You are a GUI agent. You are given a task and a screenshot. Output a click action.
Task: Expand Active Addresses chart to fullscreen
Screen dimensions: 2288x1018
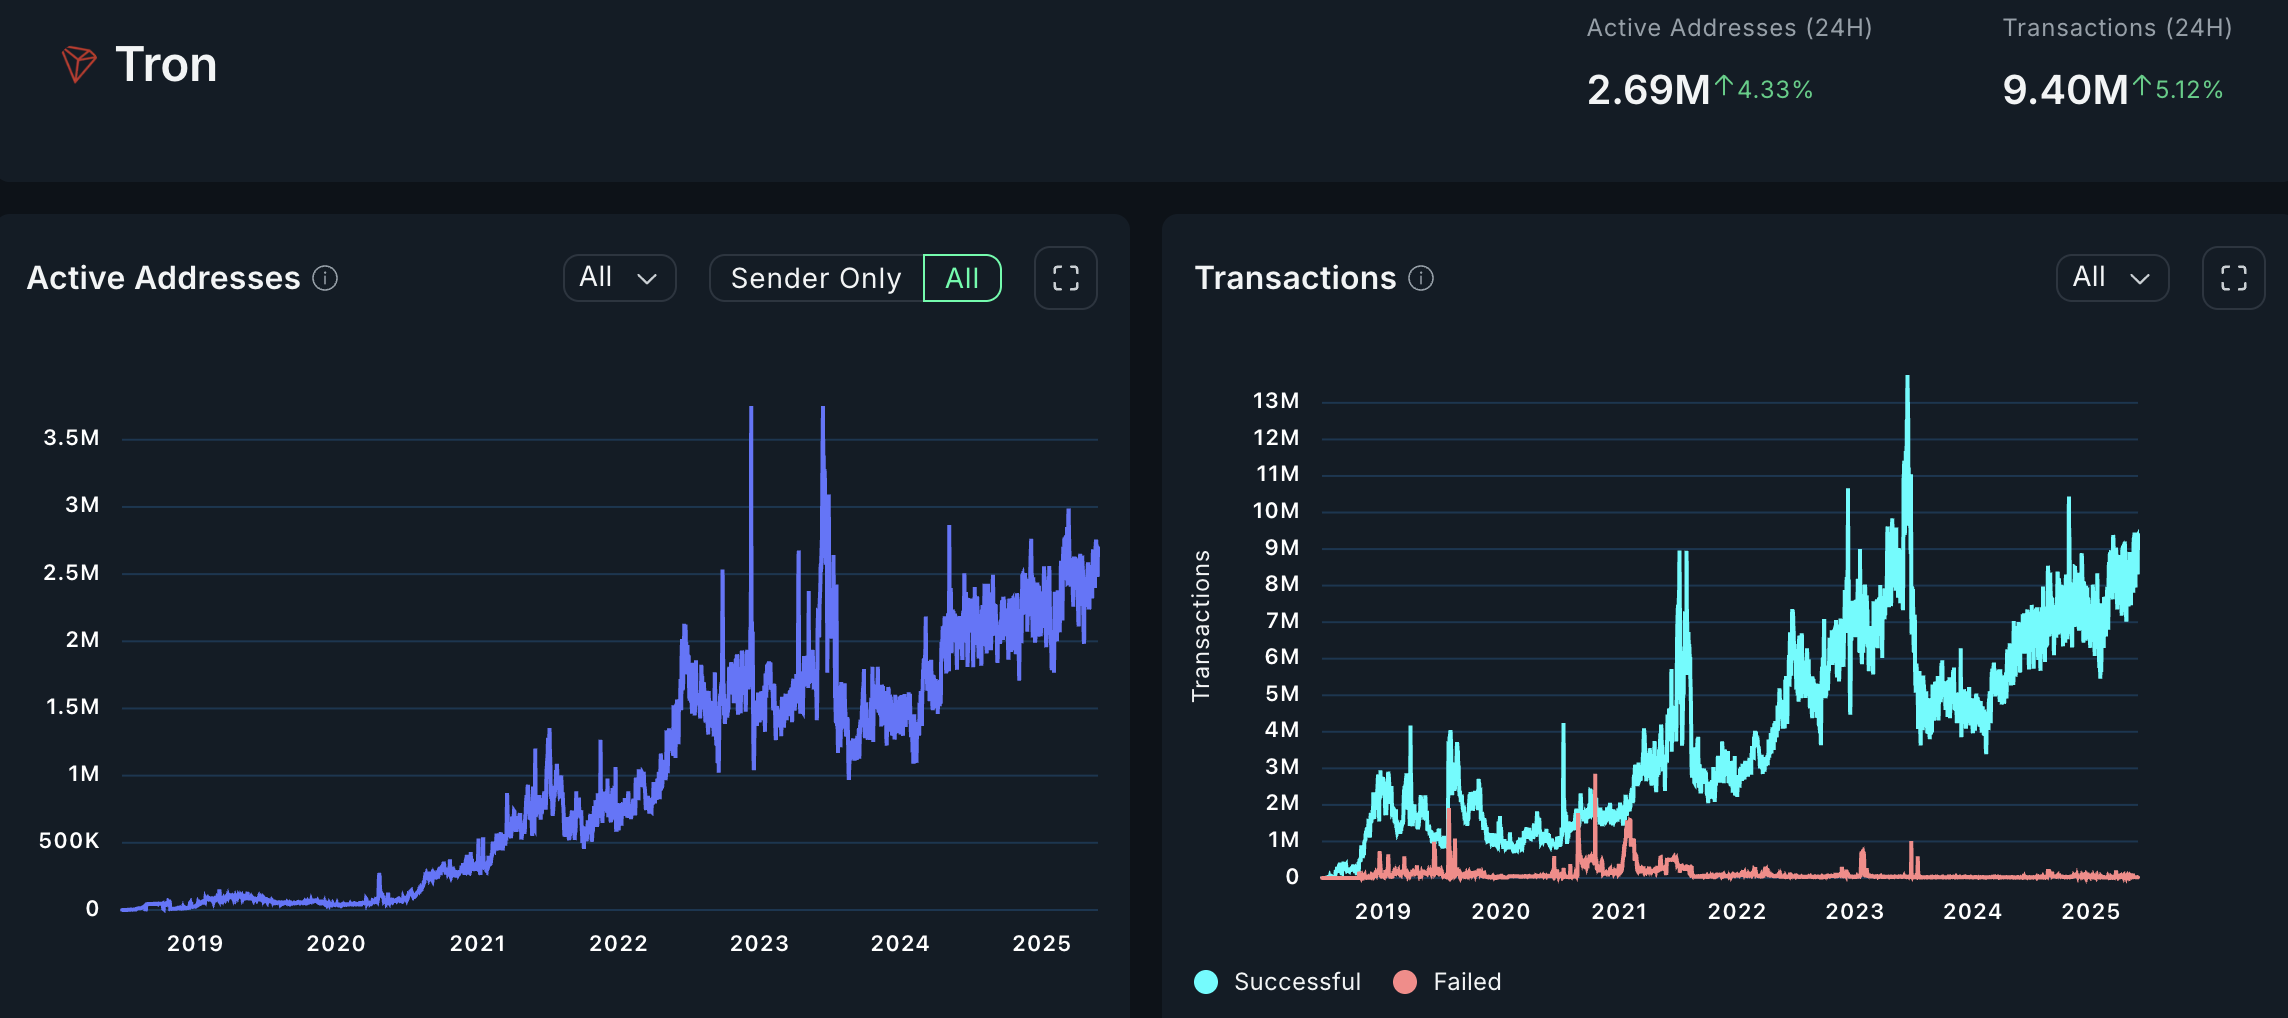(1066, 278)
